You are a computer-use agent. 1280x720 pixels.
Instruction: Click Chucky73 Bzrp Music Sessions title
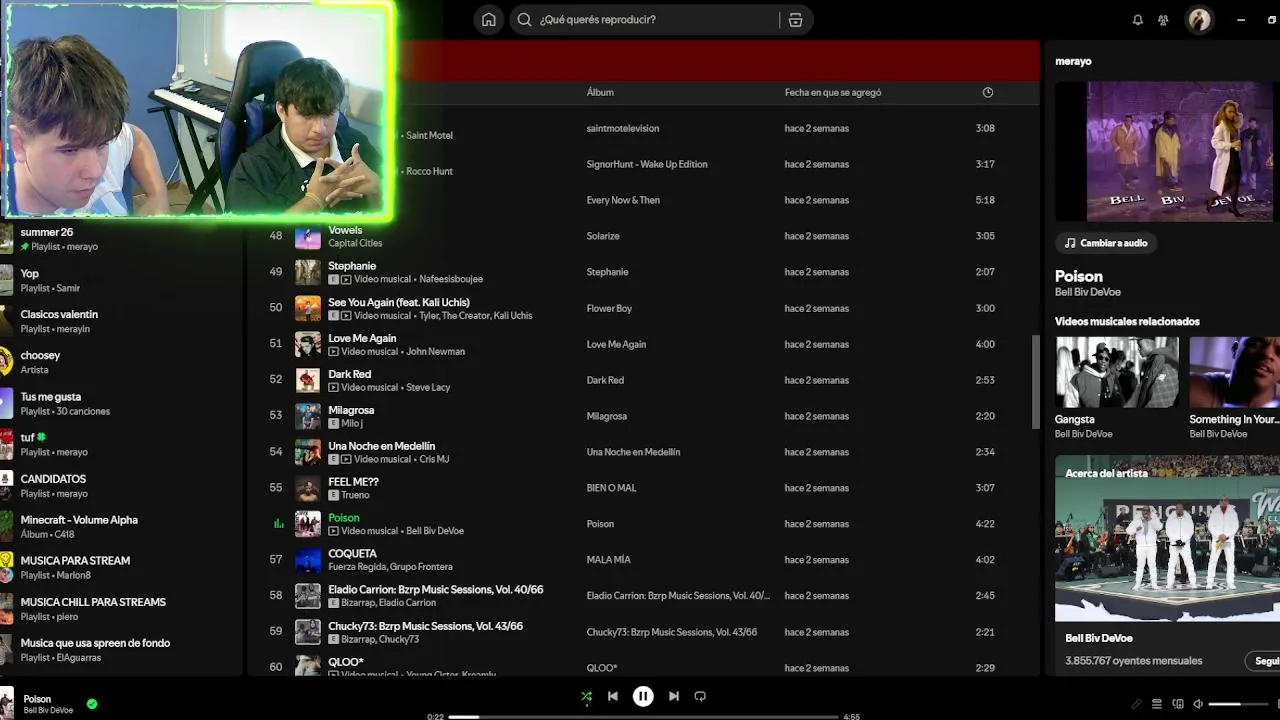(425, 626)
